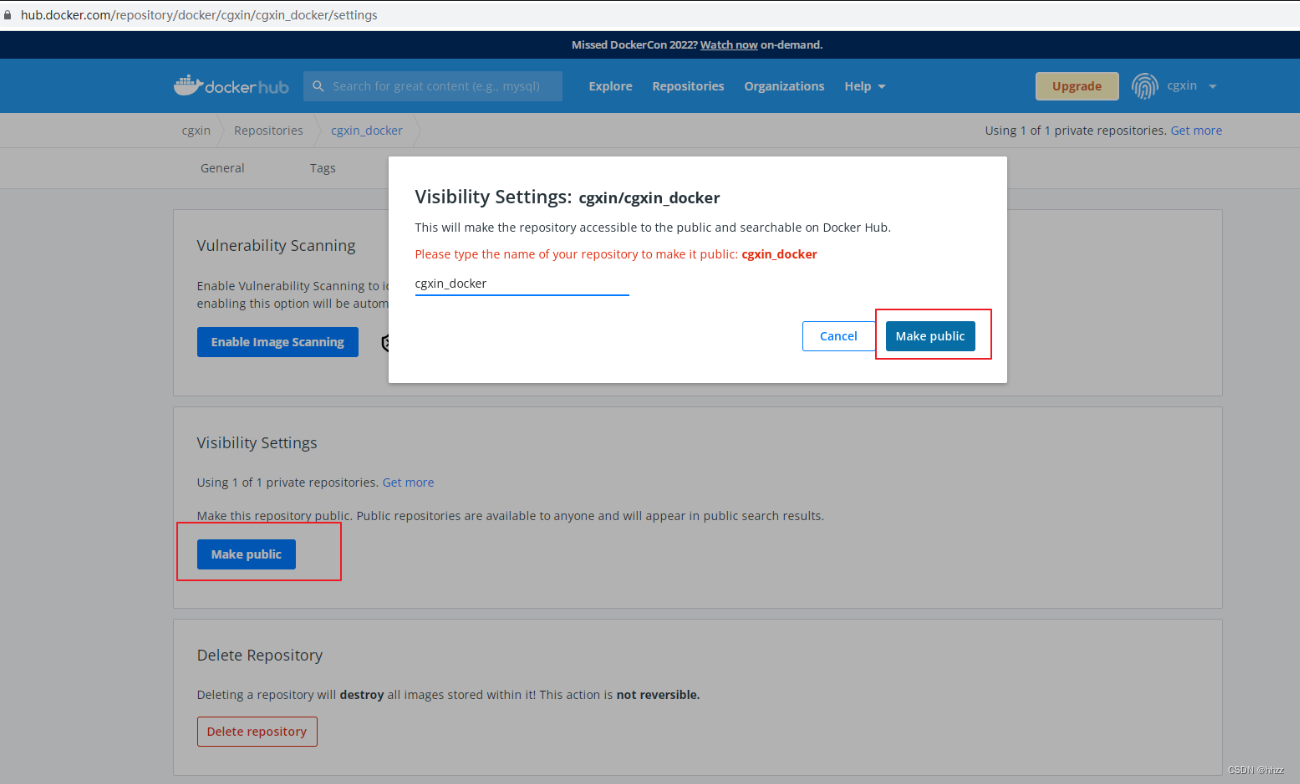Open the Explore menu item
This screenshot has width=1300, height=784.
[610, 86]
